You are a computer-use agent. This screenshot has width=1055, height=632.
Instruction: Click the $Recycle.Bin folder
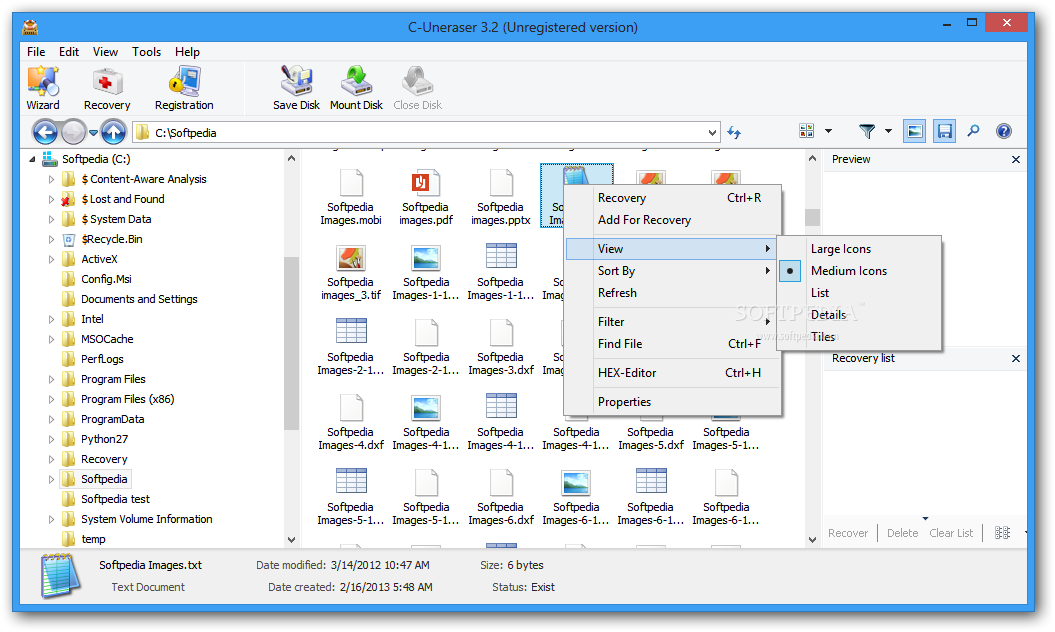tap(112, 239)
